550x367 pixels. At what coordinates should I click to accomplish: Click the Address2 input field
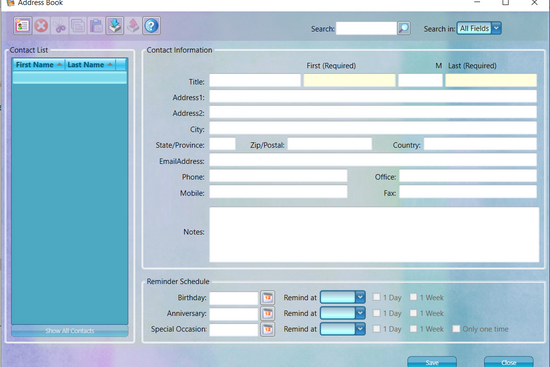[x=373, y=112]
